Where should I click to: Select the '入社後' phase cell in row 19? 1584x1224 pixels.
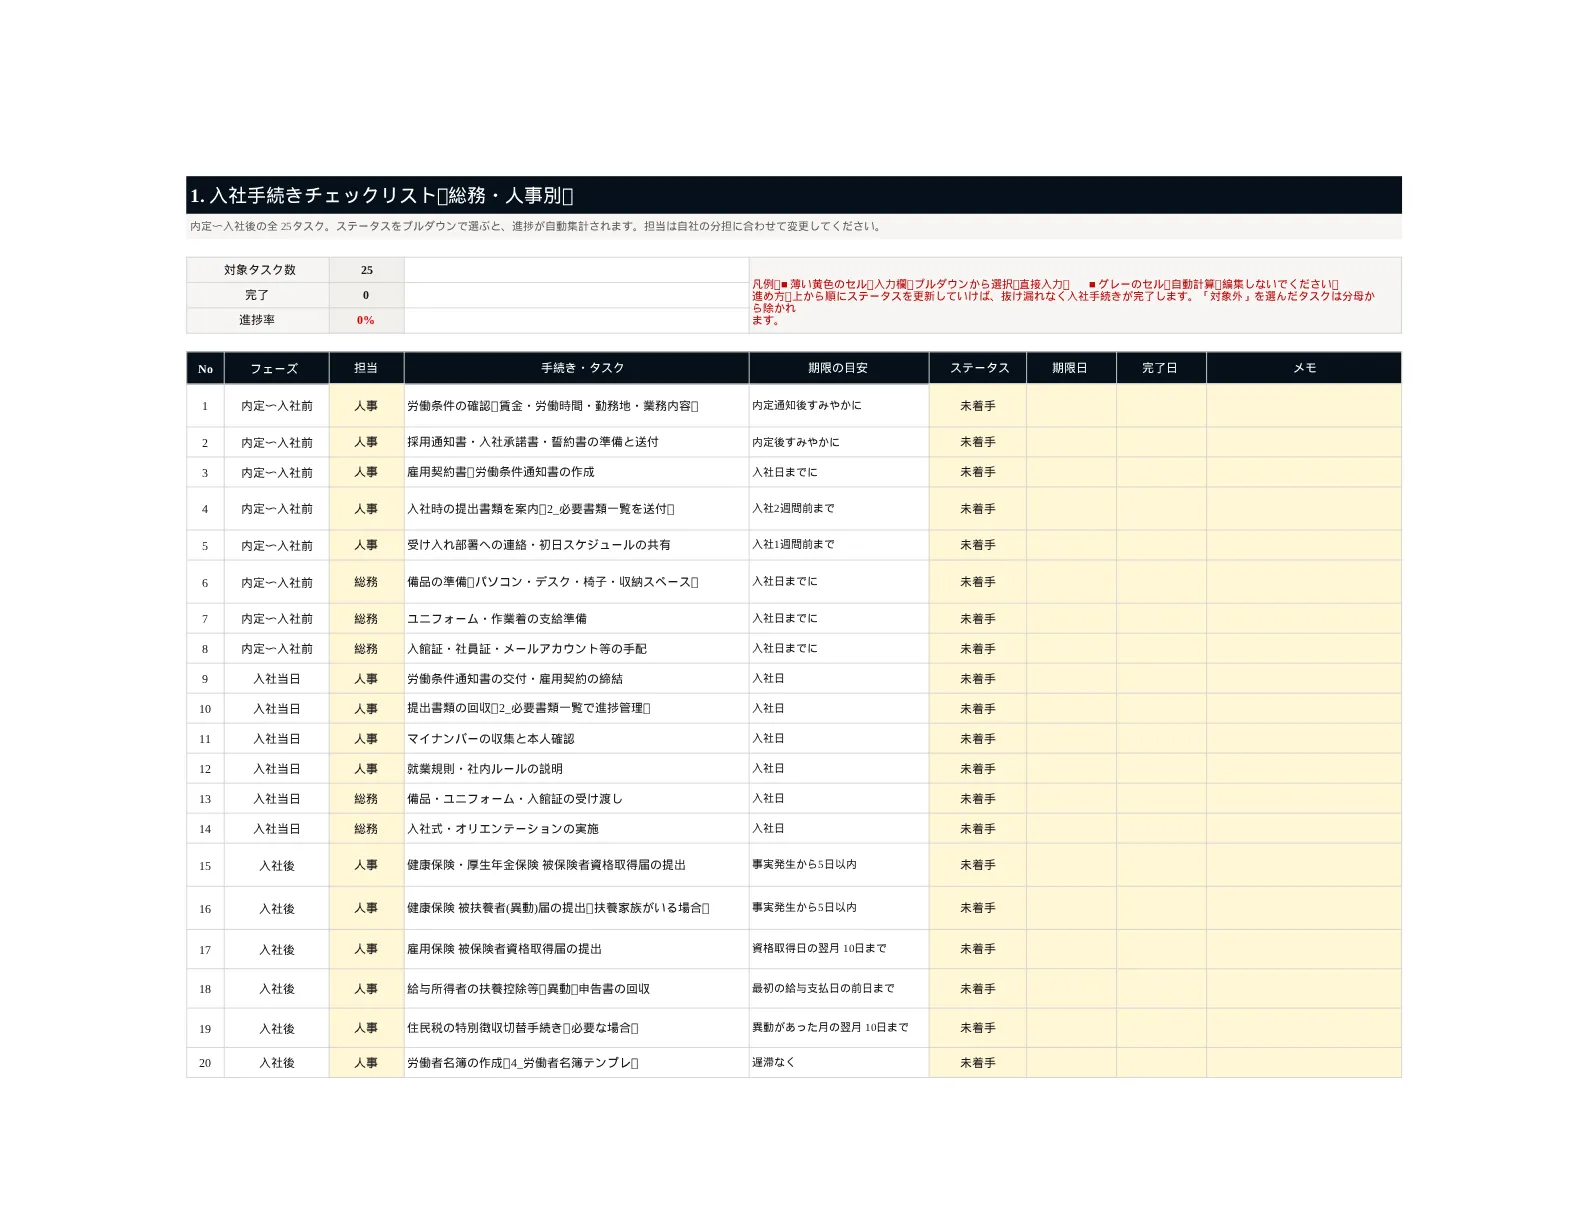point(276,1029)
